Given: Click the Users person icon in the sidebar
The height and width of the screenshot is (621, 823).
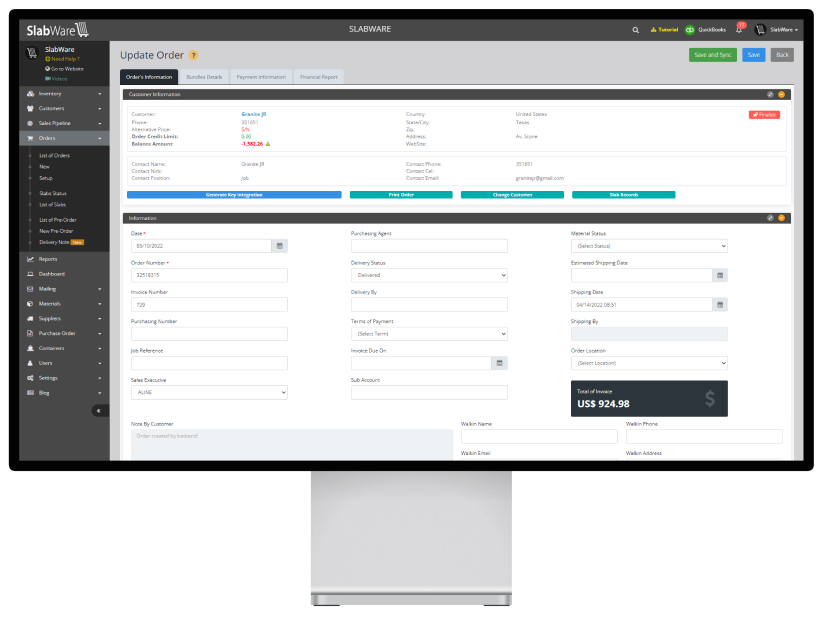Looking at the screenshot, I should coord(30,363).
